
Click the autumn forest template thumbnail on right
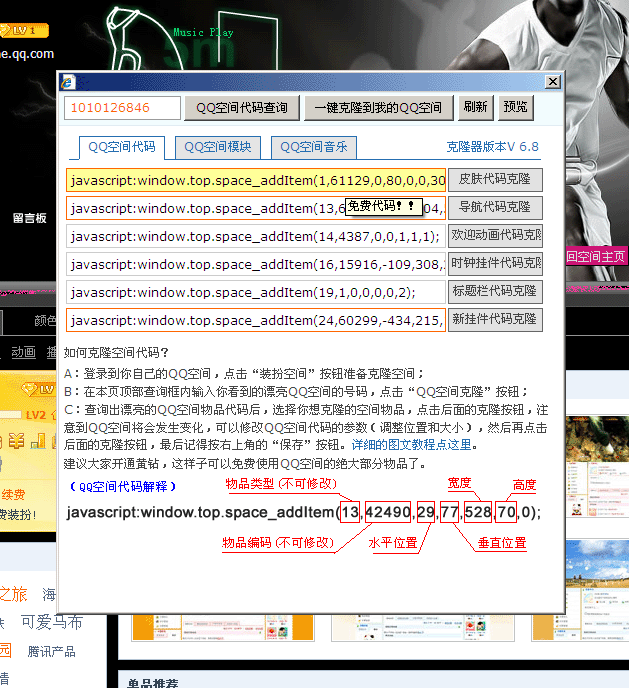[597, 466]
